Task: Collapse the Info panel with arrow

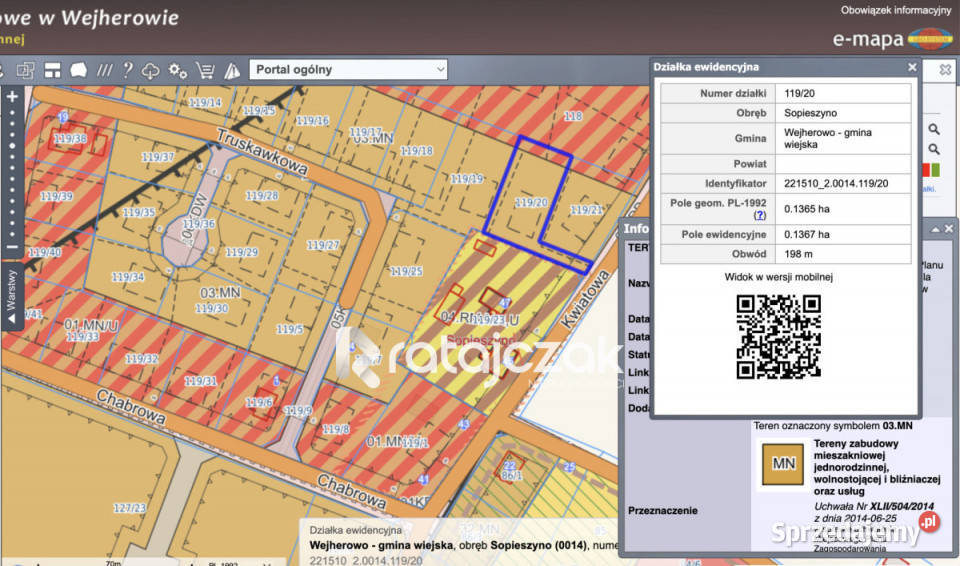Action: coord(935,229)
